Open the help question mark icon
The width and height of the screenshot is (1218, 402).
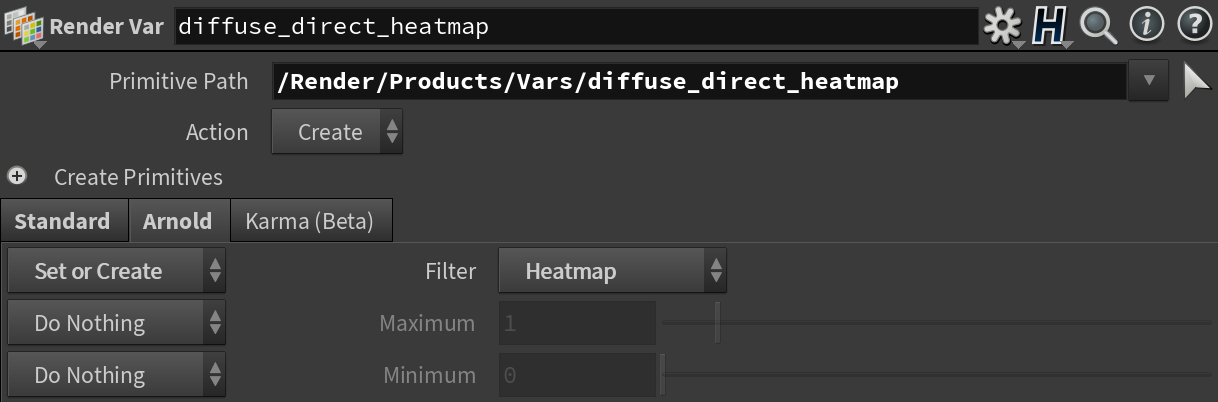point(1194,25)
